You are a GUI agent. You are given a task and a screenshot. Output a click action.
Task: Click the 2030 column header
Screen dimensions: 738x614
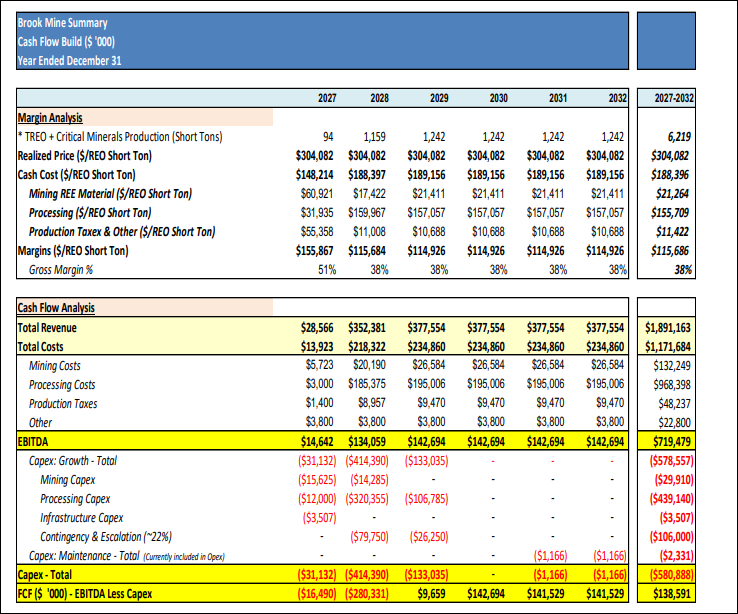coord(498,98)
